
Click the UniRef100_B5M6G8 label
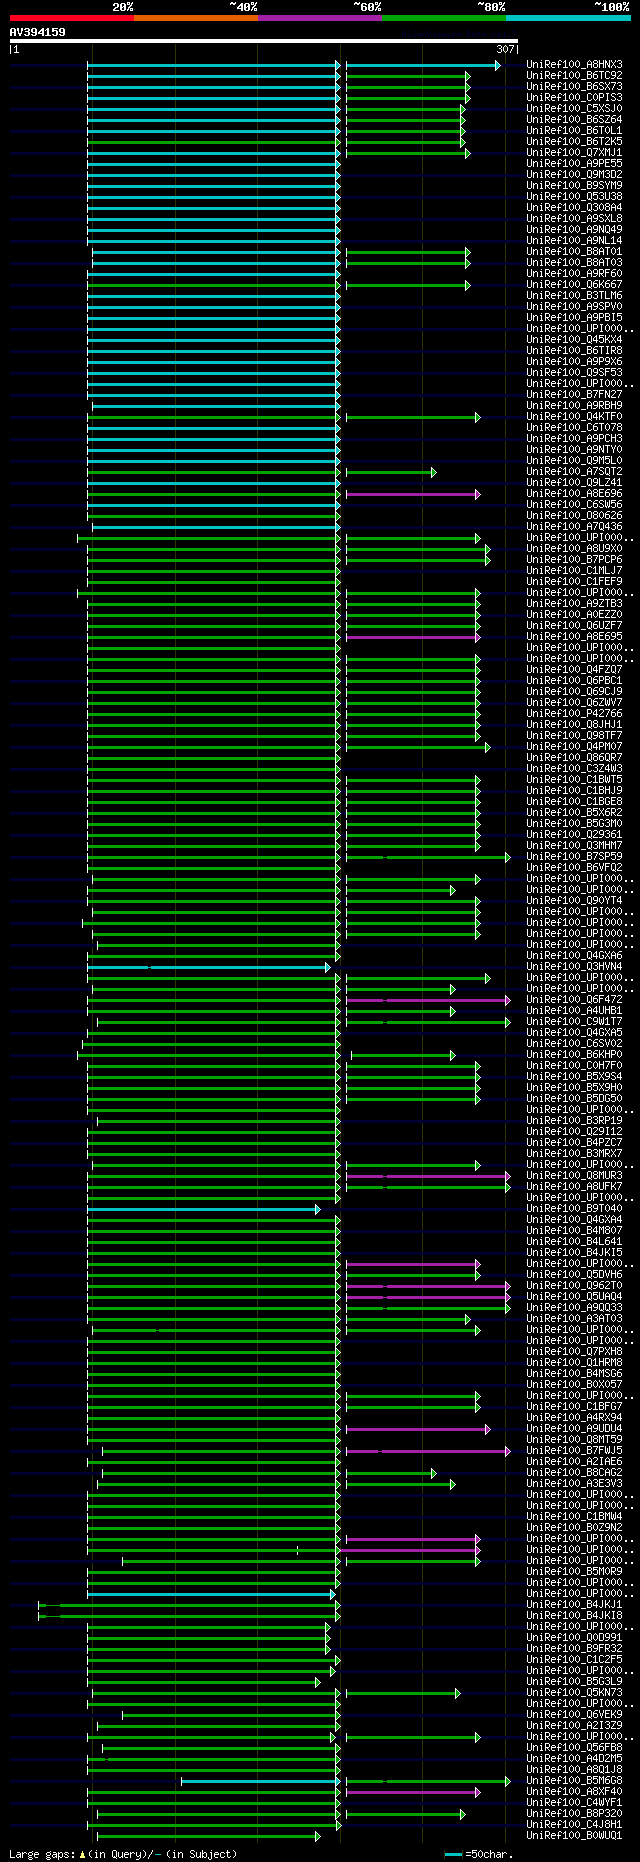pyautogui.click(x=574, y=1781)
